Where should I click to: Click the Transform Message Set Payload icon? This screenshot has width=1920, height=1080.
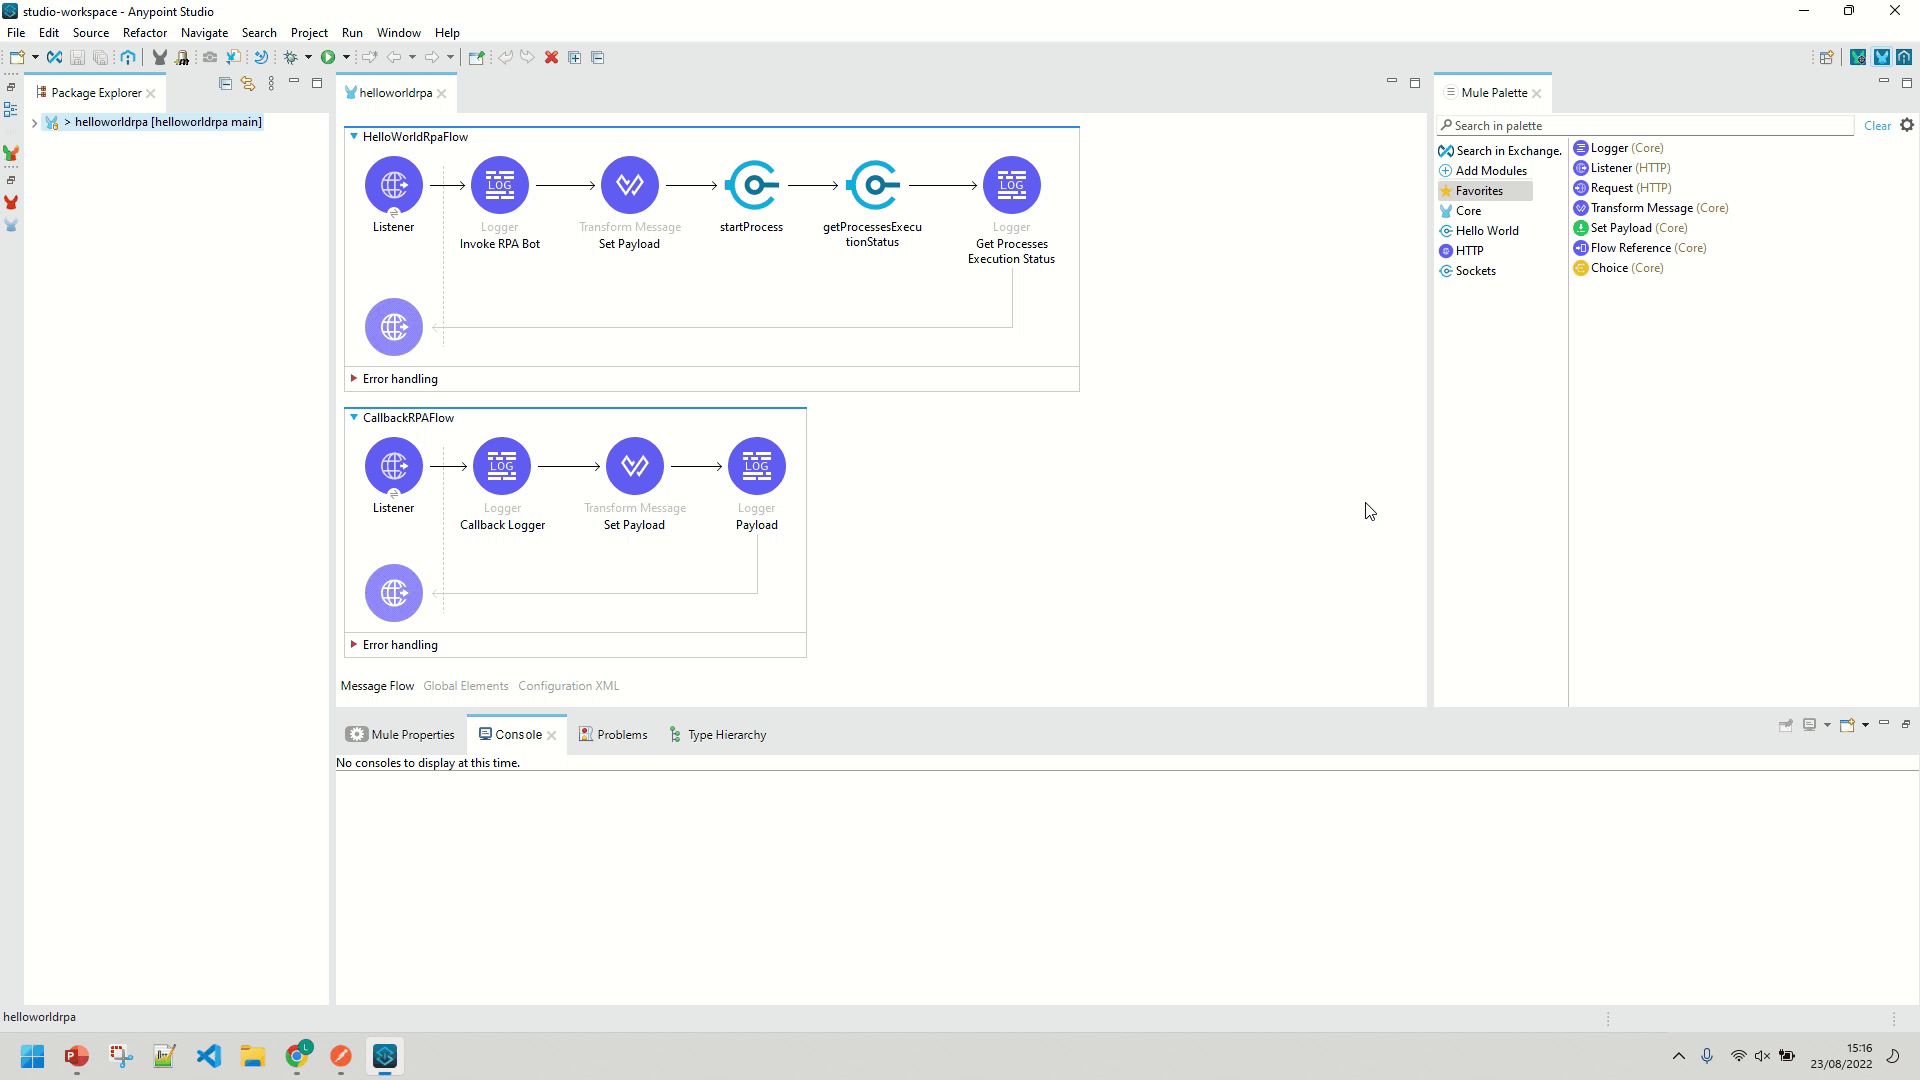tap(630, 183)
